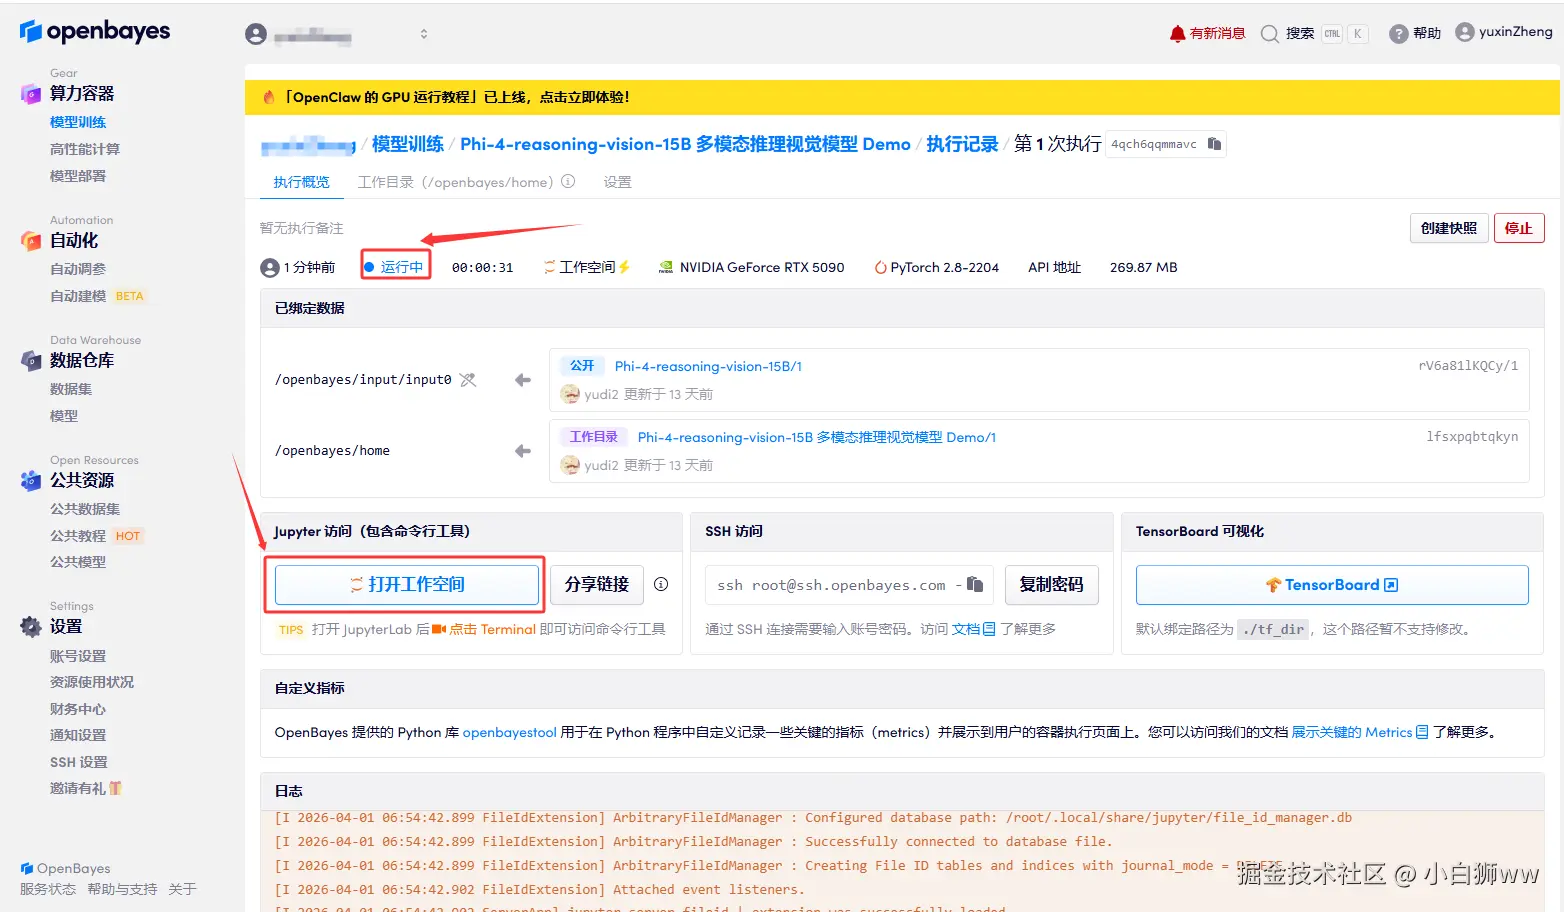This screenshot has width=1564, height=912.
Task: Open the yuxinZheng profile menu
Action: [1504, 32]
